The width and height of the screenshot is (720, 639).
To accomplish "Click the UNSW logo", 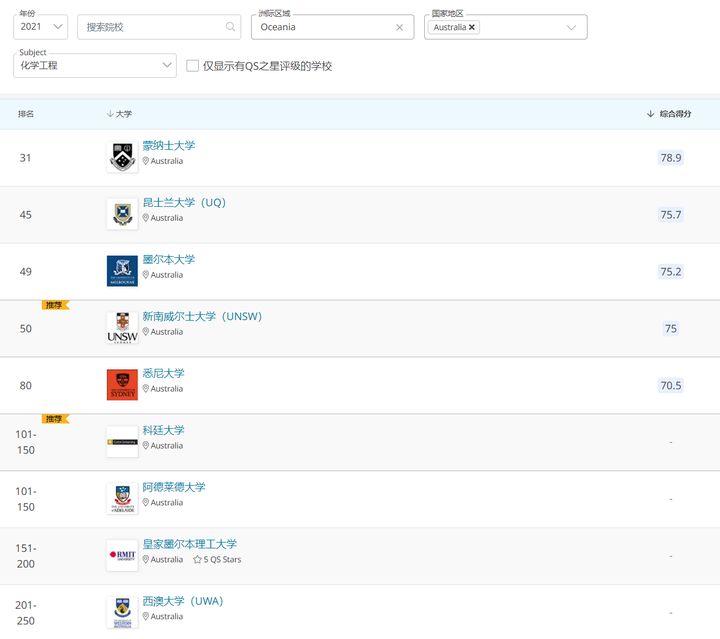I will [122, 328].
